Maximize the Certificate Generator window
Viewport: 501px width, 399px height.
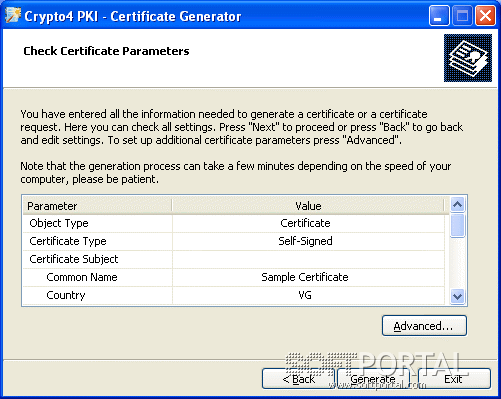pos(462,16)
